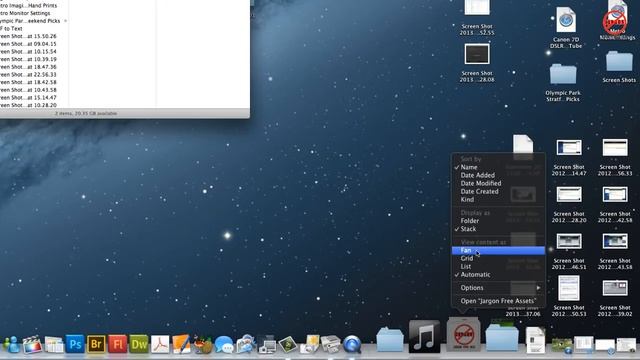Open the Olympic Park Stratf...Picks desktop folder
The width and height of the screenshot is (640, 360).
click(563, 82)
